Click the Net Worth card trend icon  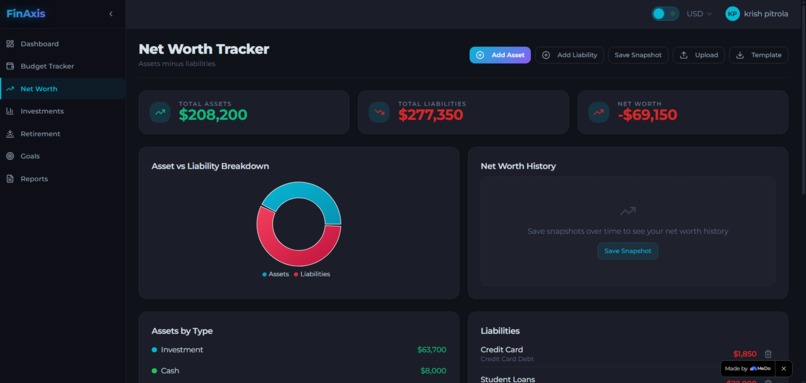click(599, 112)
